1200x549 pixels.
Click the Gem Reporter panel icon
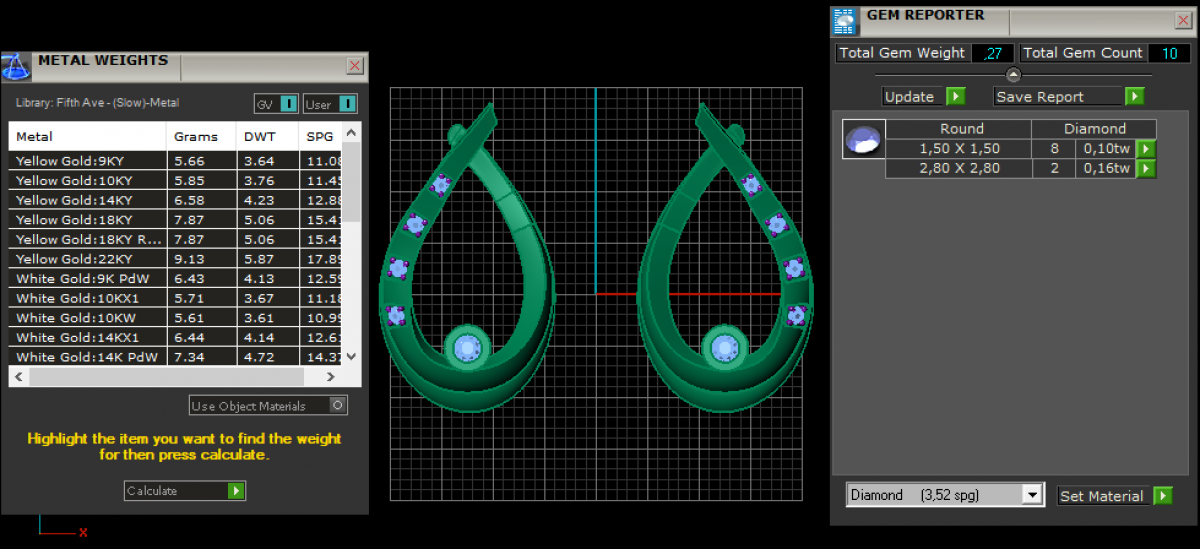pyautogui.click(x=845, y=21)
